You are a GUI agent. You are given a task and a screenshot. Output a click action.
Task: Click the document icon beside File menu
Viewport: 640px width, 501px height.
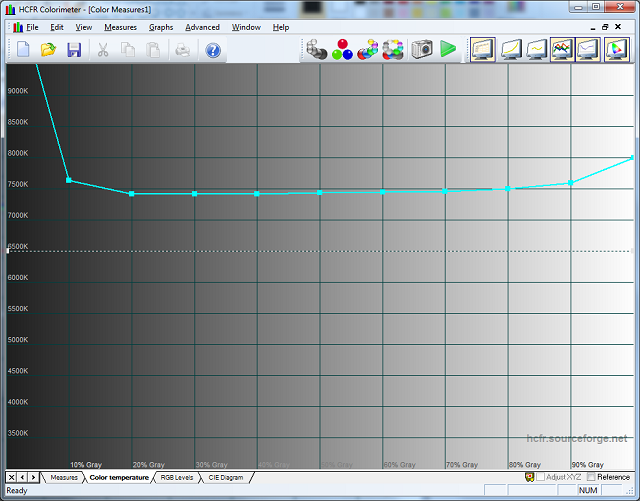point(18,27)
